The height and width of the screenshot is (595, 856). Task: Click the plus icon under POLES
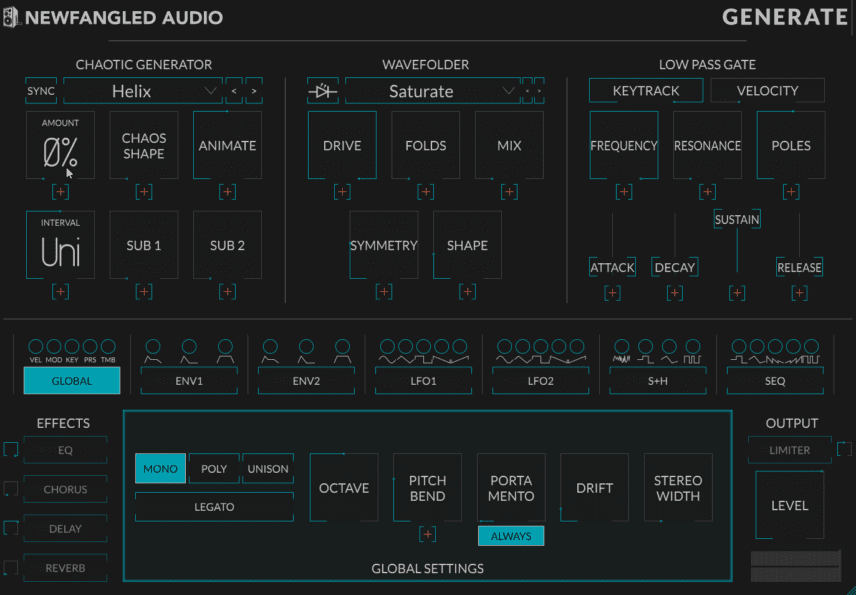click(791, 192)
